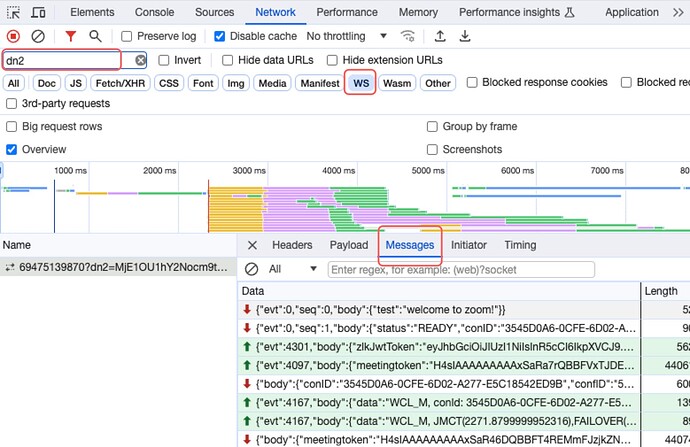Enable Group by frame
The image size is (690, 447).
click(432, 127)
